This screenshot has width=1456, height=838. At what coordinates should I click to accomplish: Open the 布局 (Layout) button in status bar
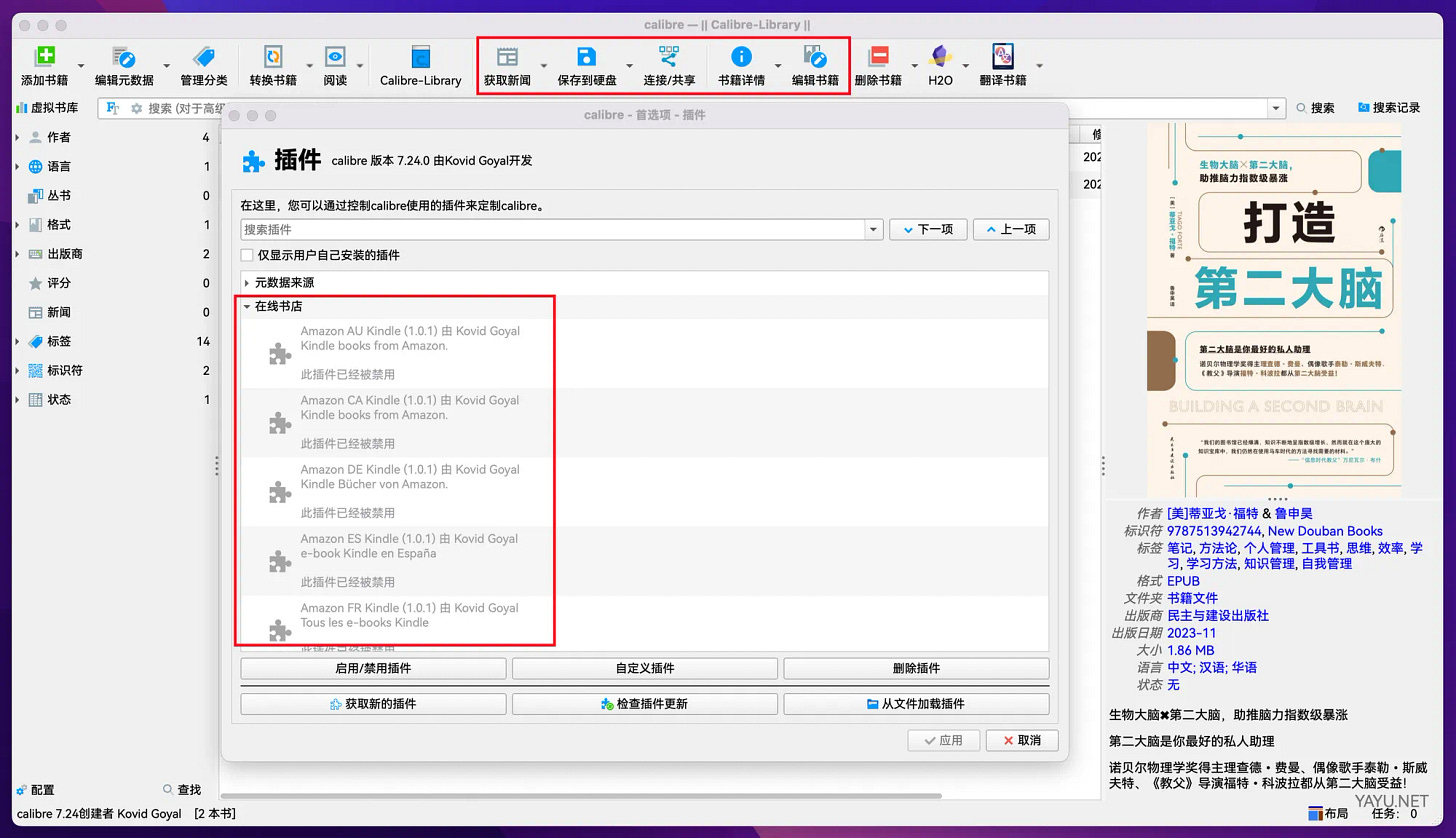(1328, 814)
